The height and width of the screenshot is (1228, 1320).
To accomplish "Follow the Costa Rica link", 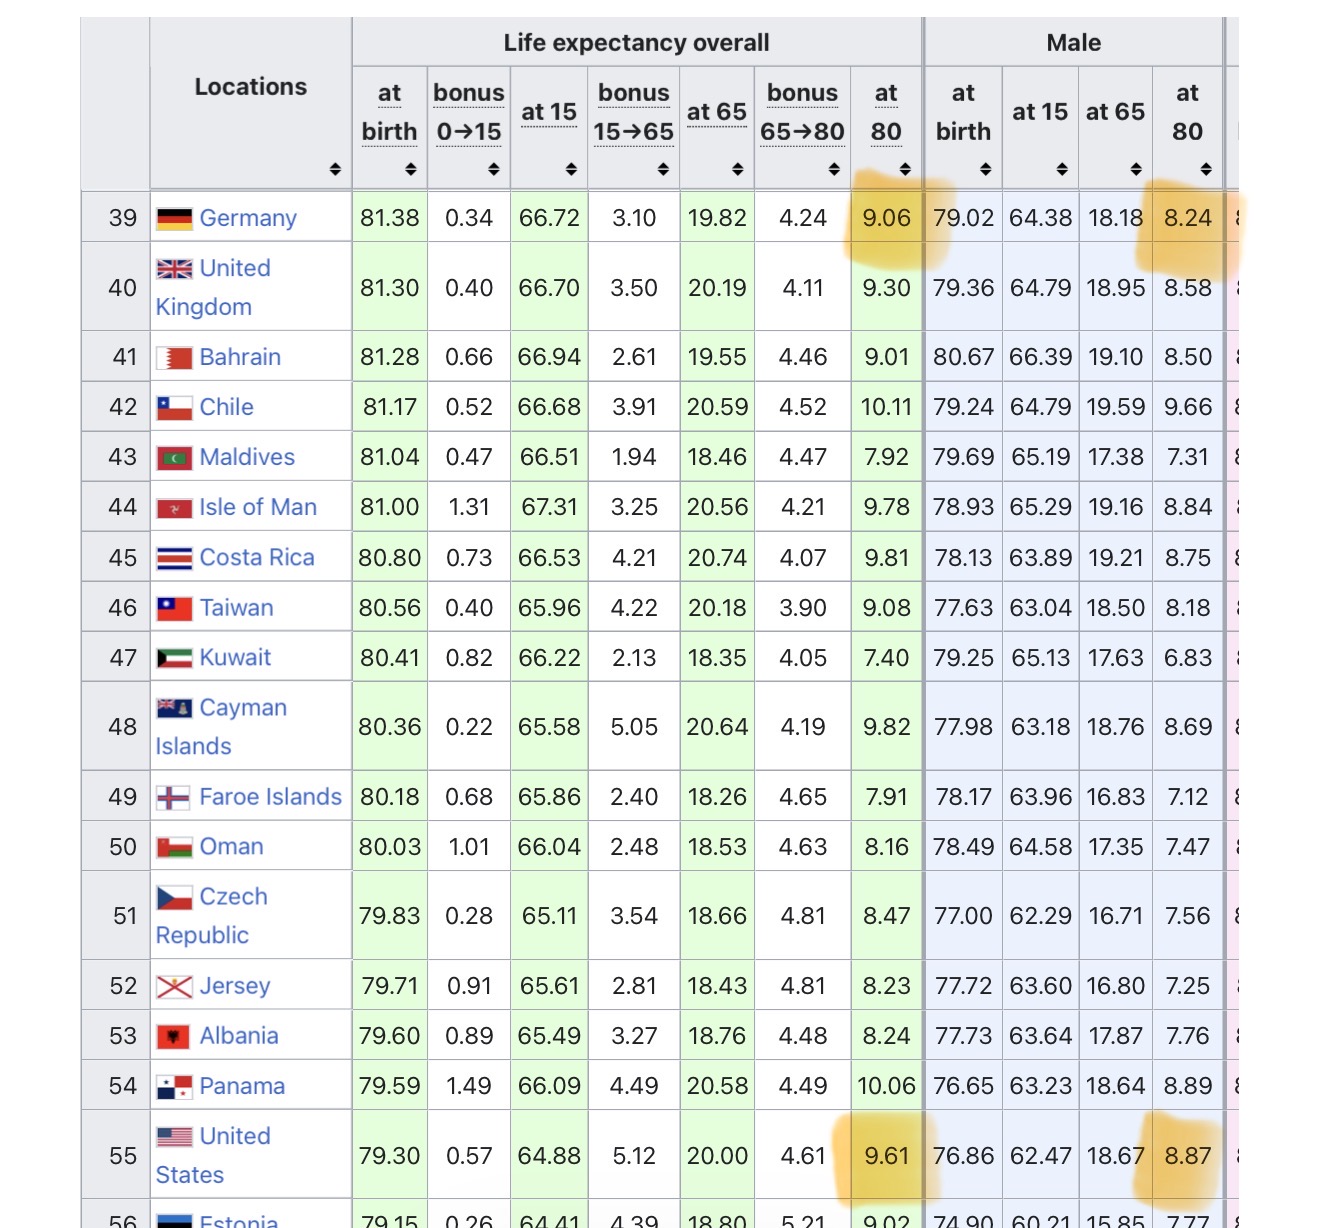I will click(x=257, y=557).
